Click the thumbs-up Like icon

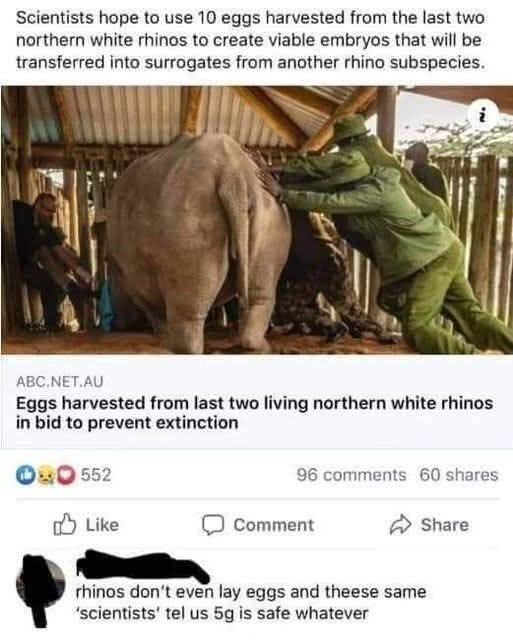65,525
